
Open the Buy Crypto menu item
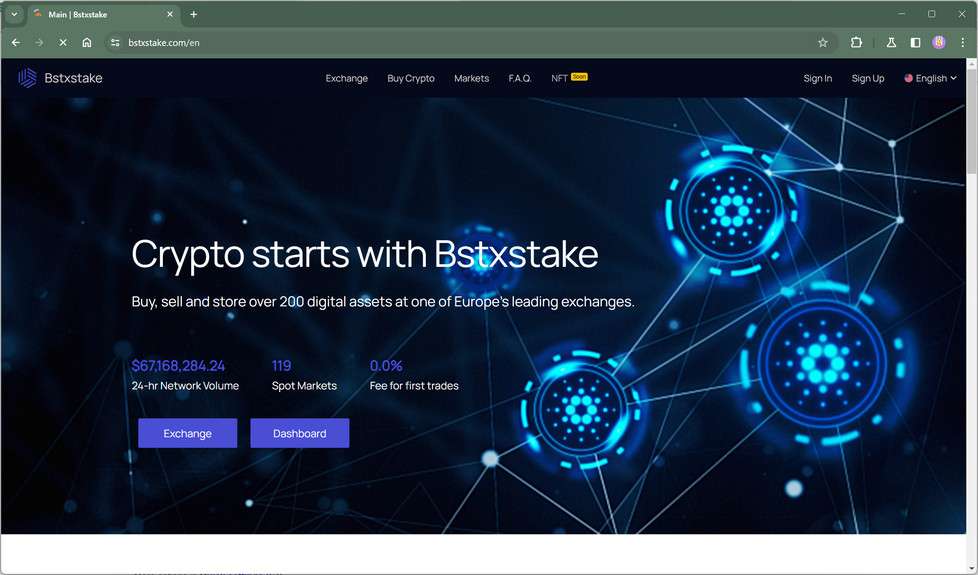(x=411, y=78)
